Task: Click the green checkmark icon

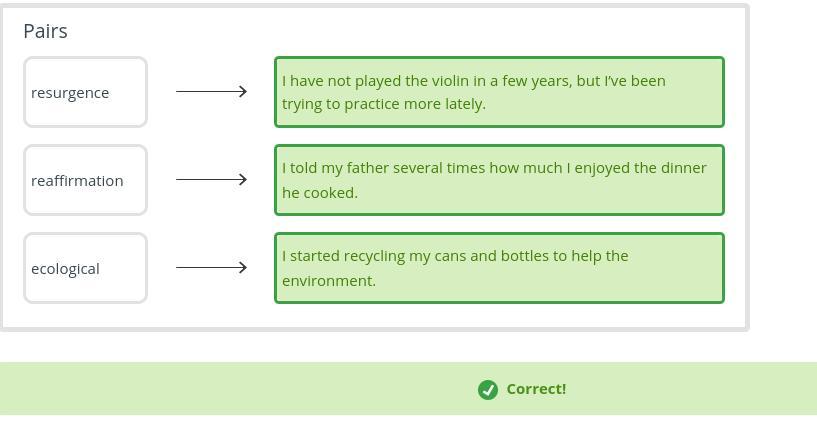Action: click(488, 390)
